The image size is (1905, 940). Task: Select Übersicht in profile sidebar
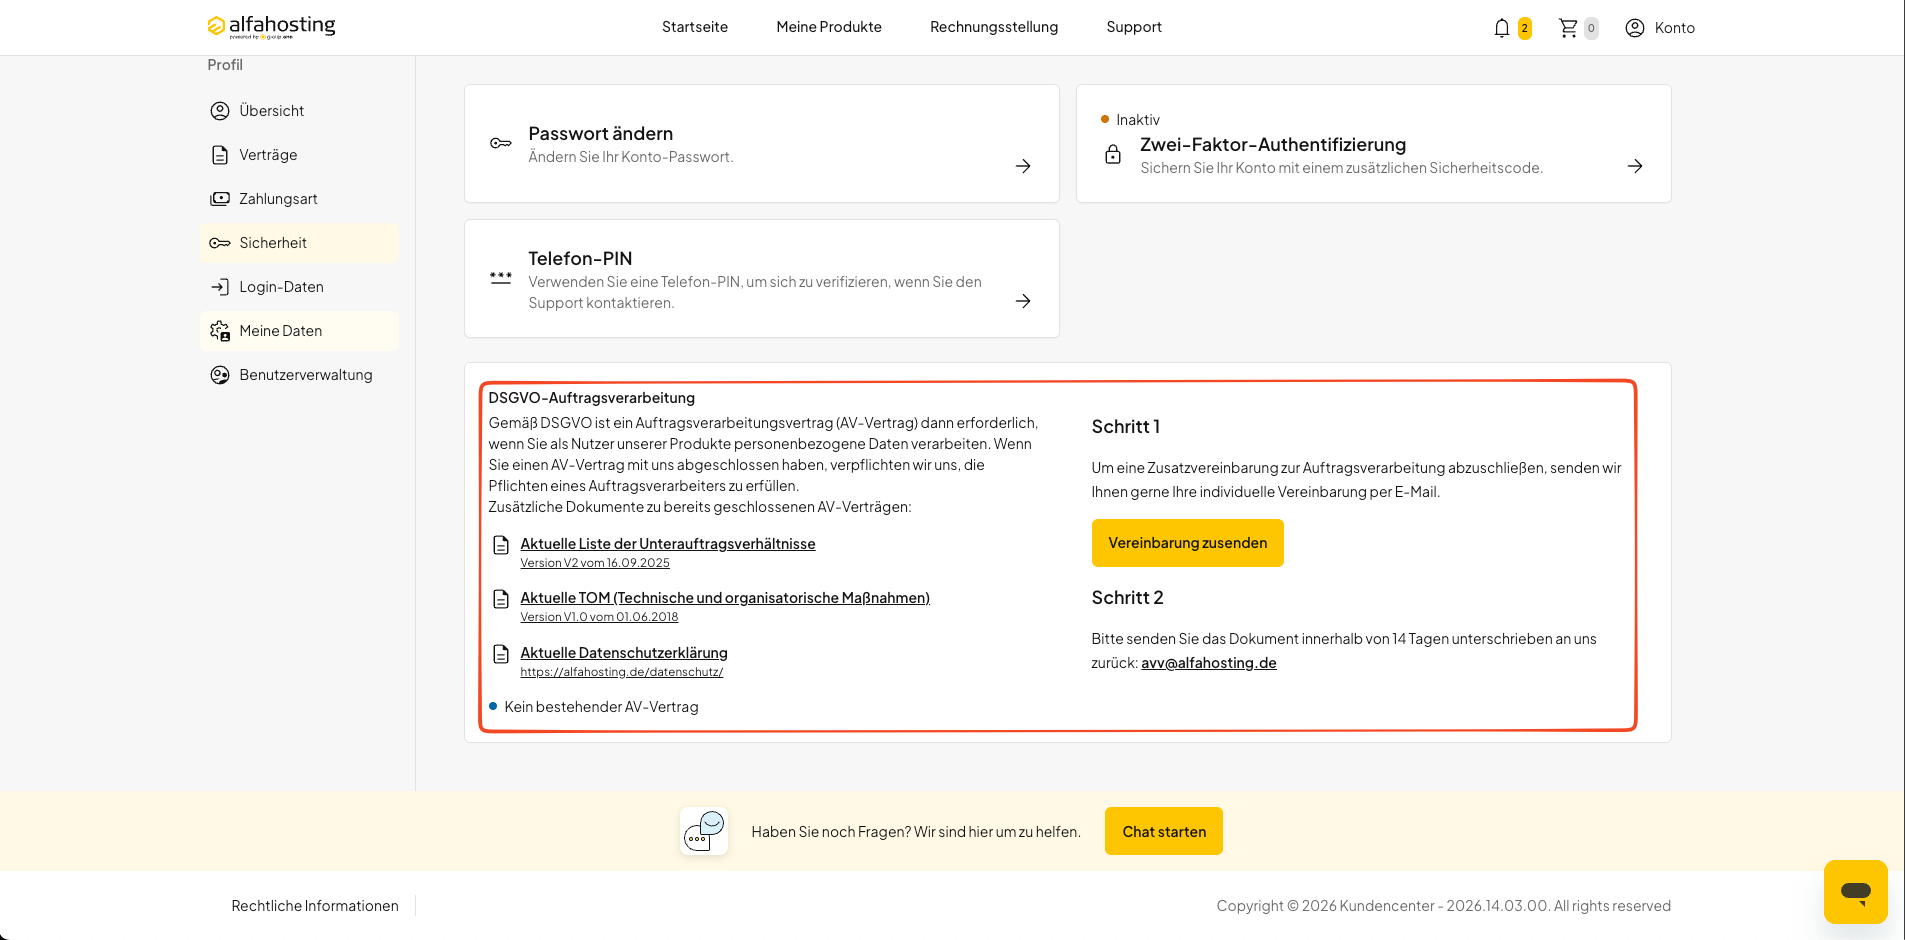[299, 111]
